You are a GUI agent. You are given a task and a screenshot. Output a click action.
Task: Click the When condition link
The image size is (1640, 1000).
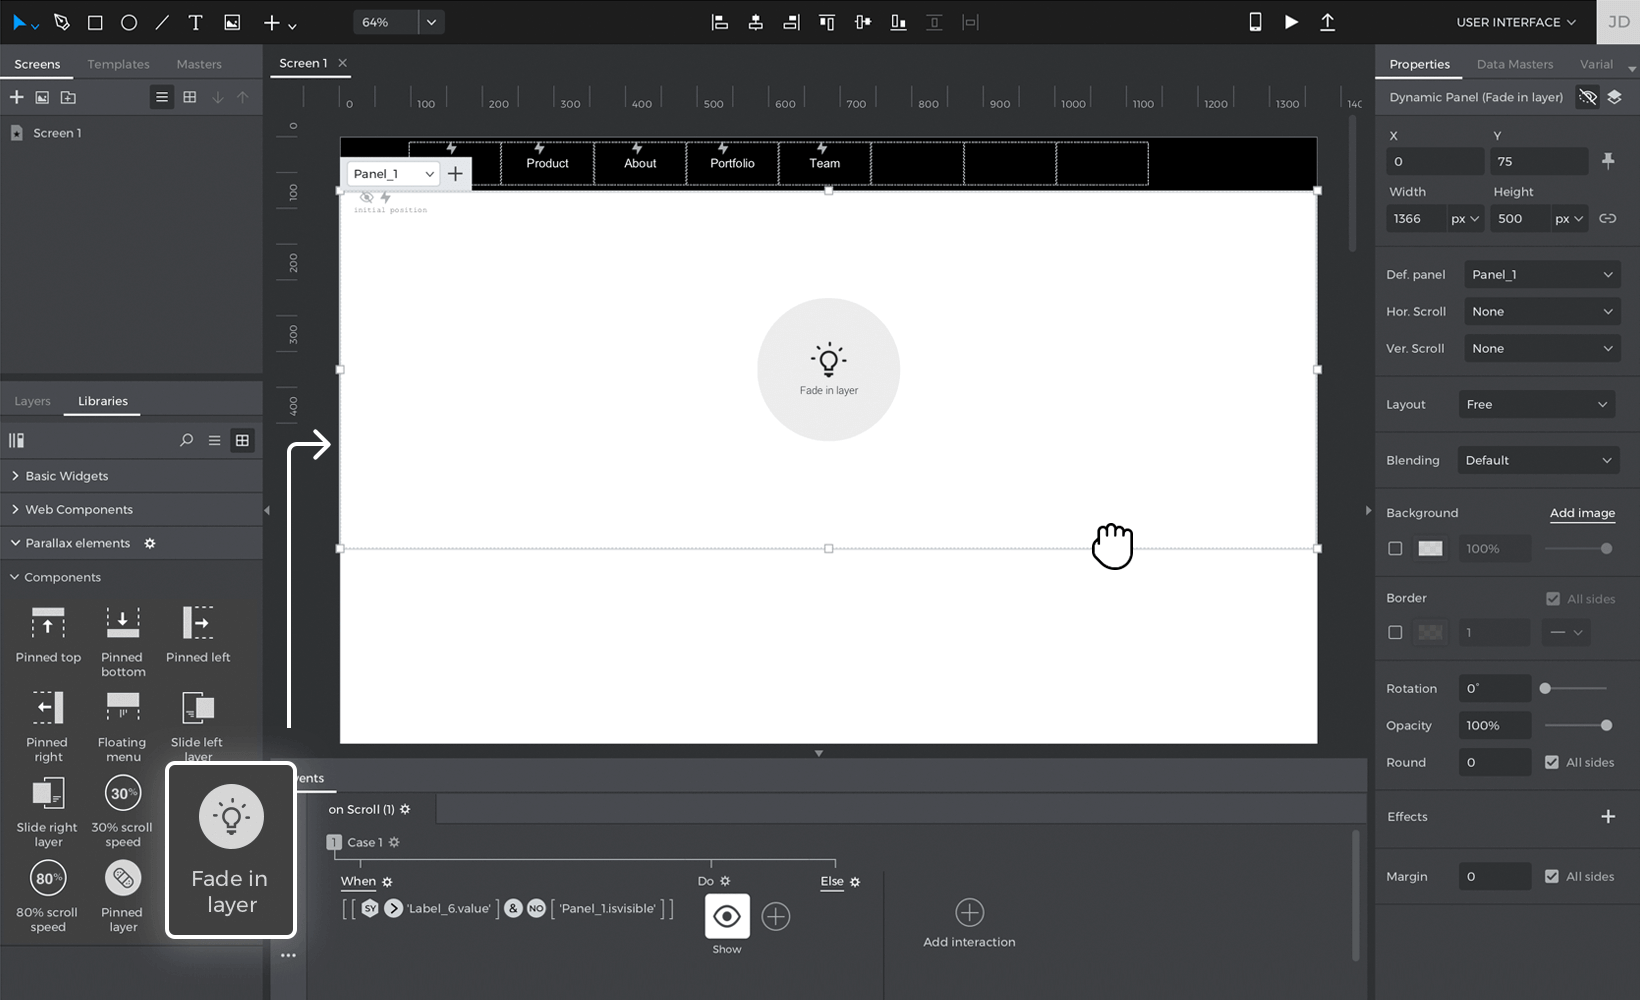[358, 881]
